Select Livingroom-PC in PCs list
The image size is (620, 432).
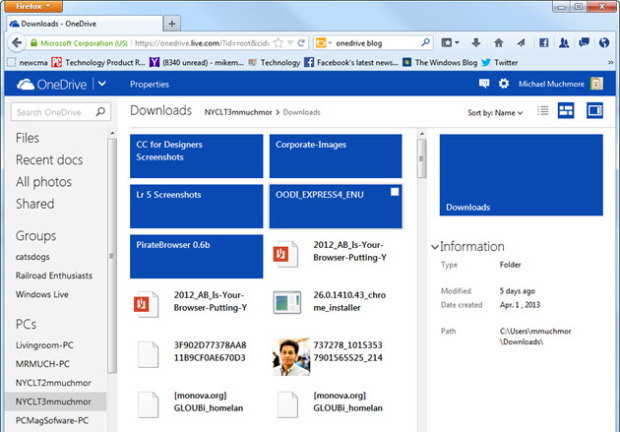[x=44, y=345]
